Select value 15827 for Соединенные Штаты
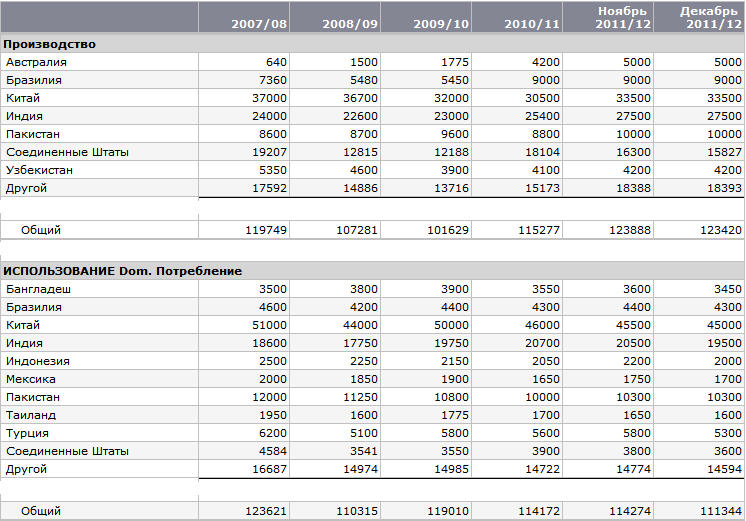 click(x=724, y=152)
